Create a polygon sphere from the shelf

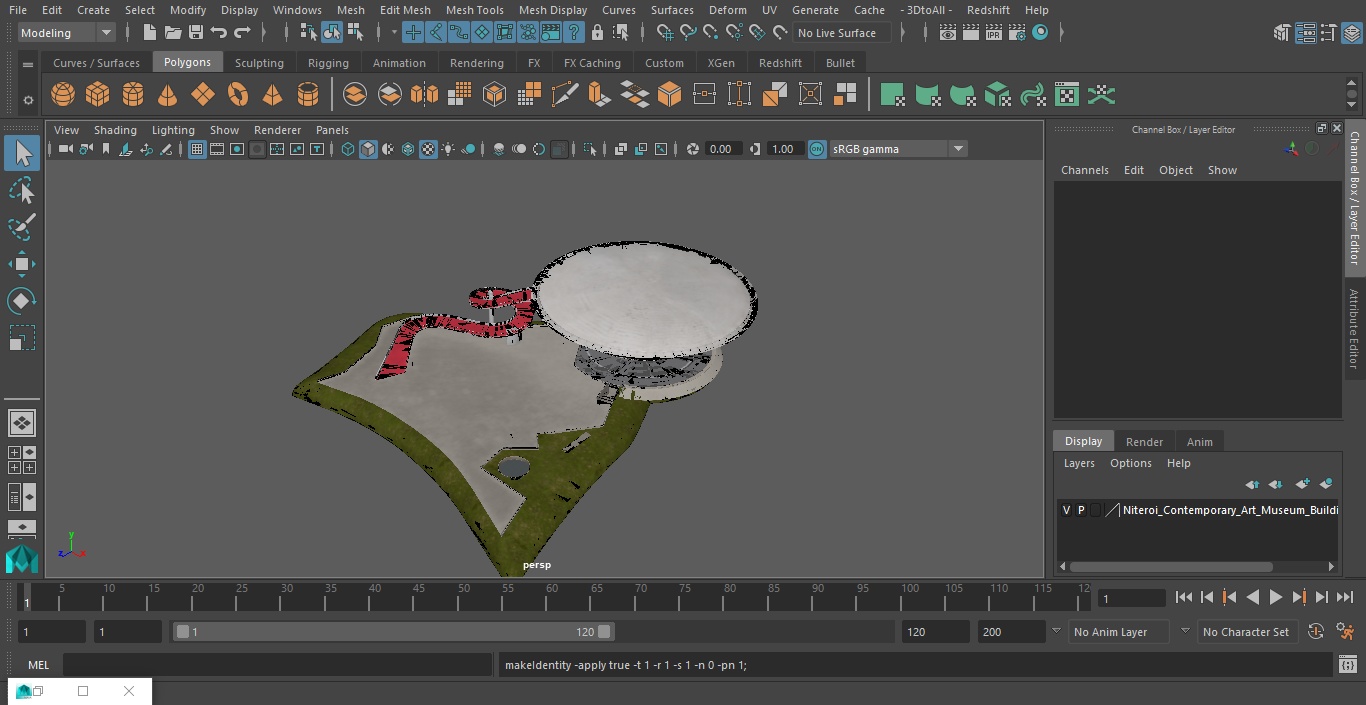[x=63, y=95]
